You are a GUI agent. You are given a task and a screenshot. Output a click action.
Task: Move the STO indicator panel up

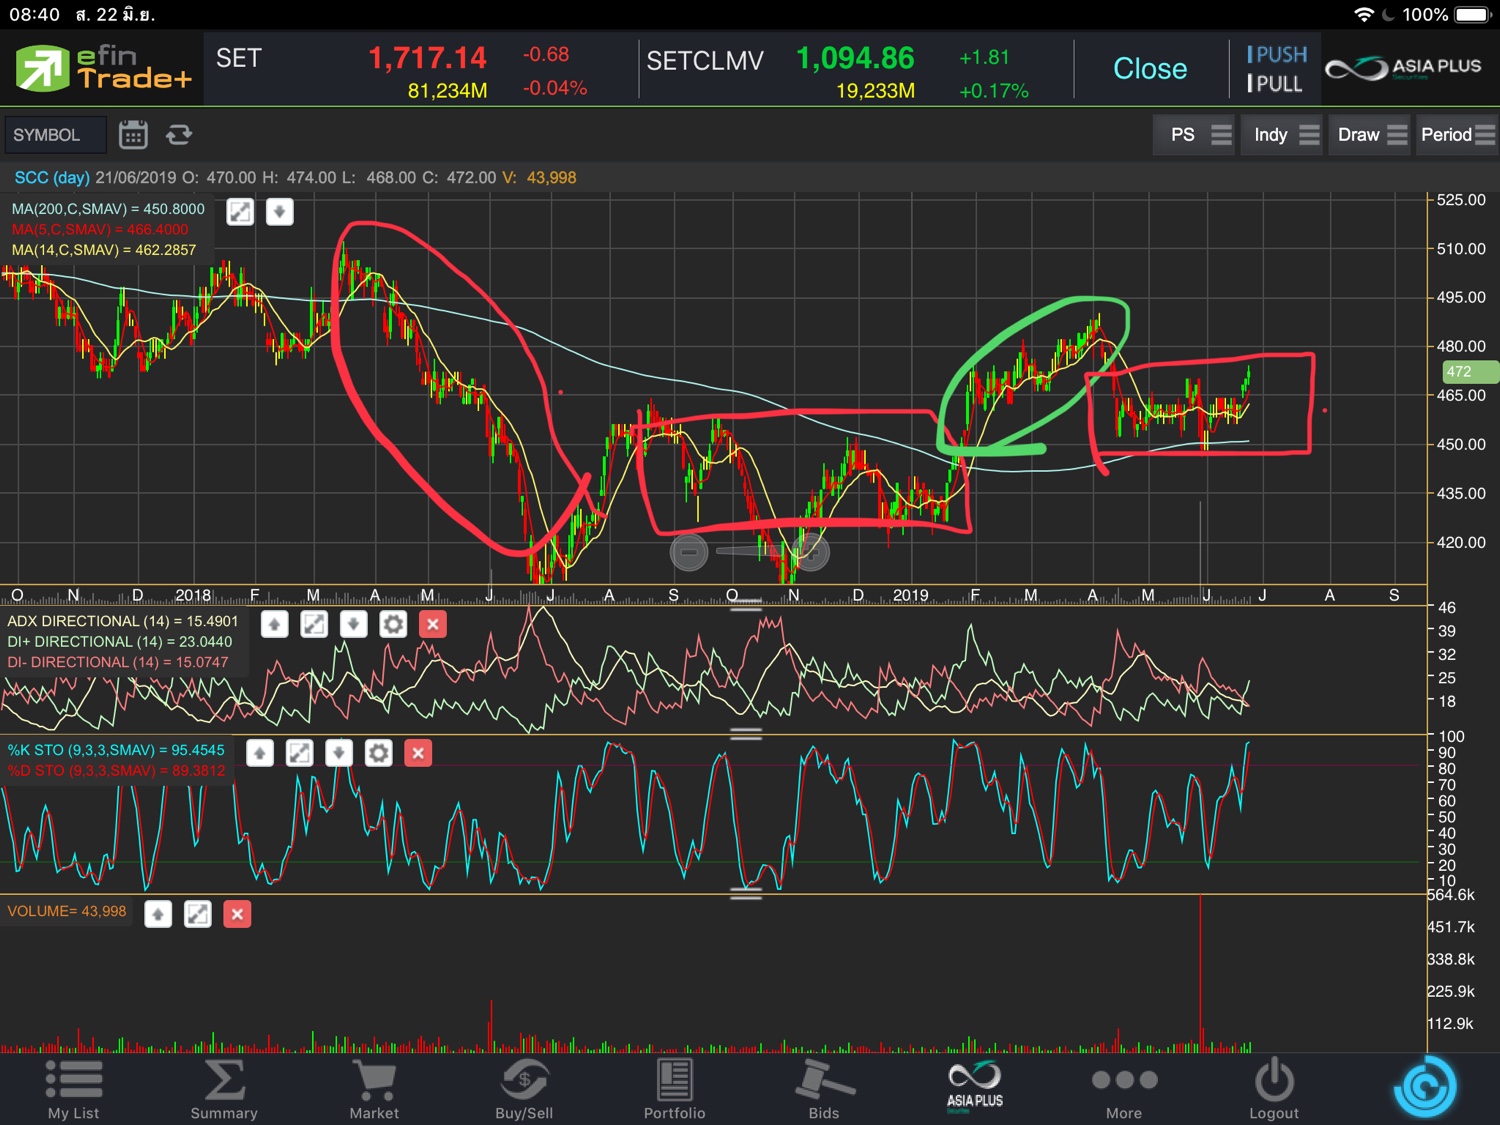260,753
